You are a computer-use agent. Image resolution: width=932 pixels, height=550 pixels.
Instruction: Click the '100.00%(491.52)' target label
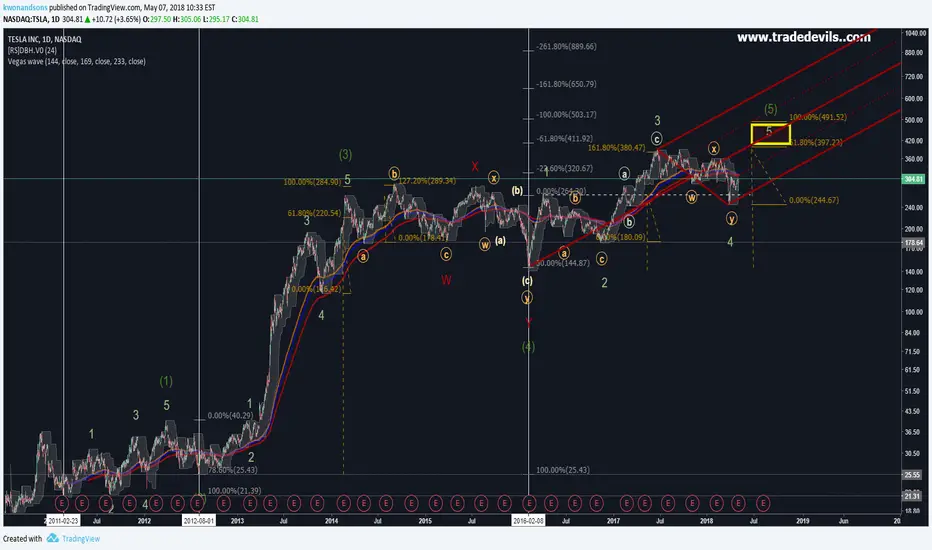(818, 117)
